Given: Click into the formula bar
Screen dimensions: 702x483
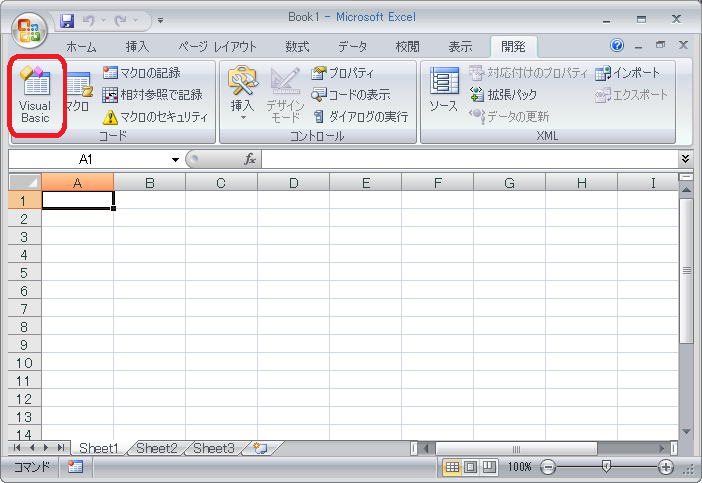Looking at the screenshot, I should pyautogui.click(x=470, y=159).
